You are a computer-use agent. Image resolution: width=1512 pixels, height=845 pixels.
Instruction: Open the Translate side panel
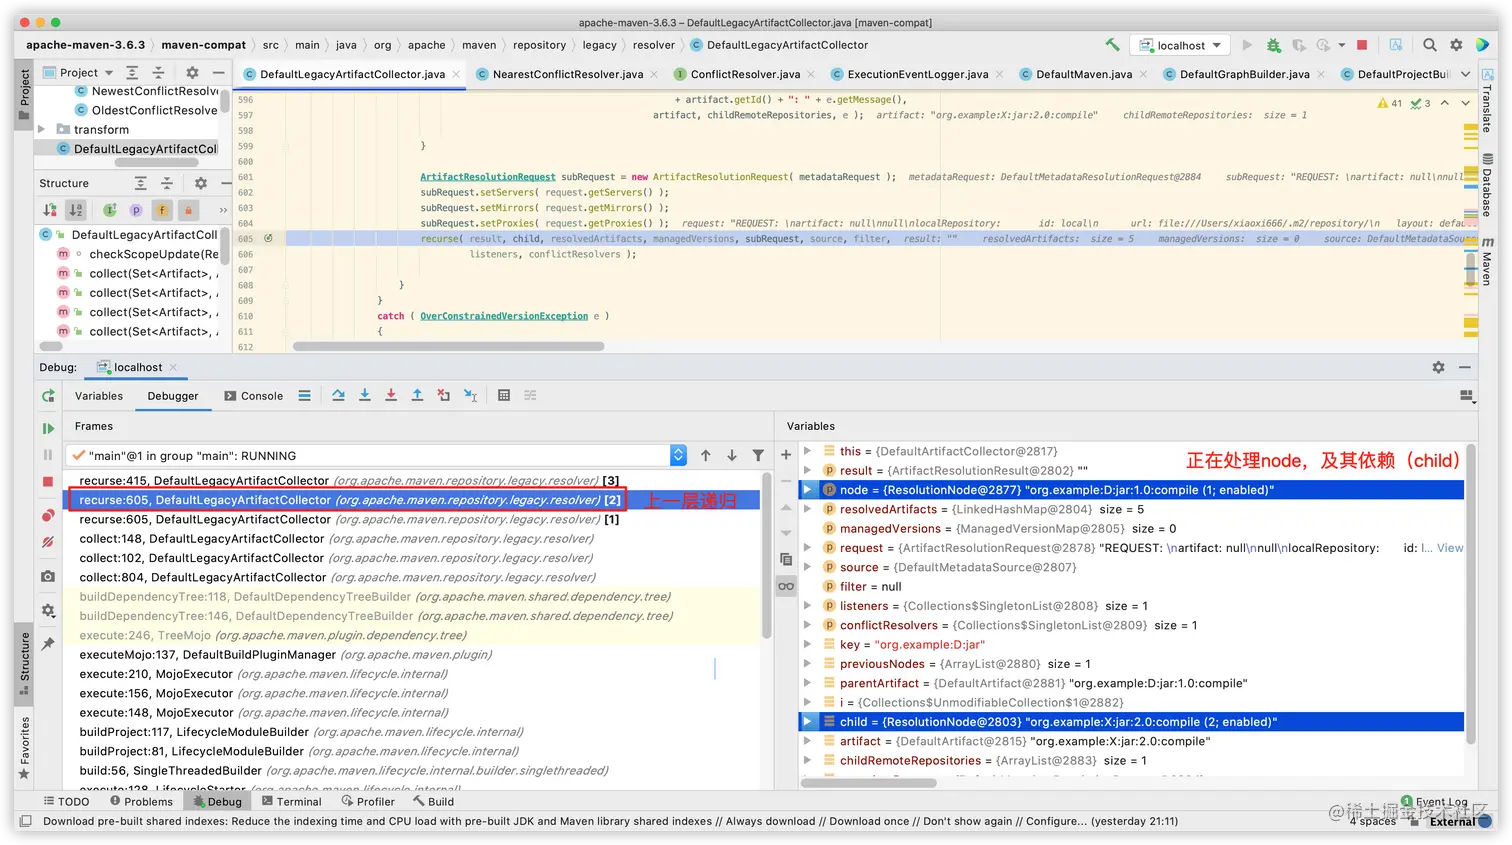tap(1487, 101)
